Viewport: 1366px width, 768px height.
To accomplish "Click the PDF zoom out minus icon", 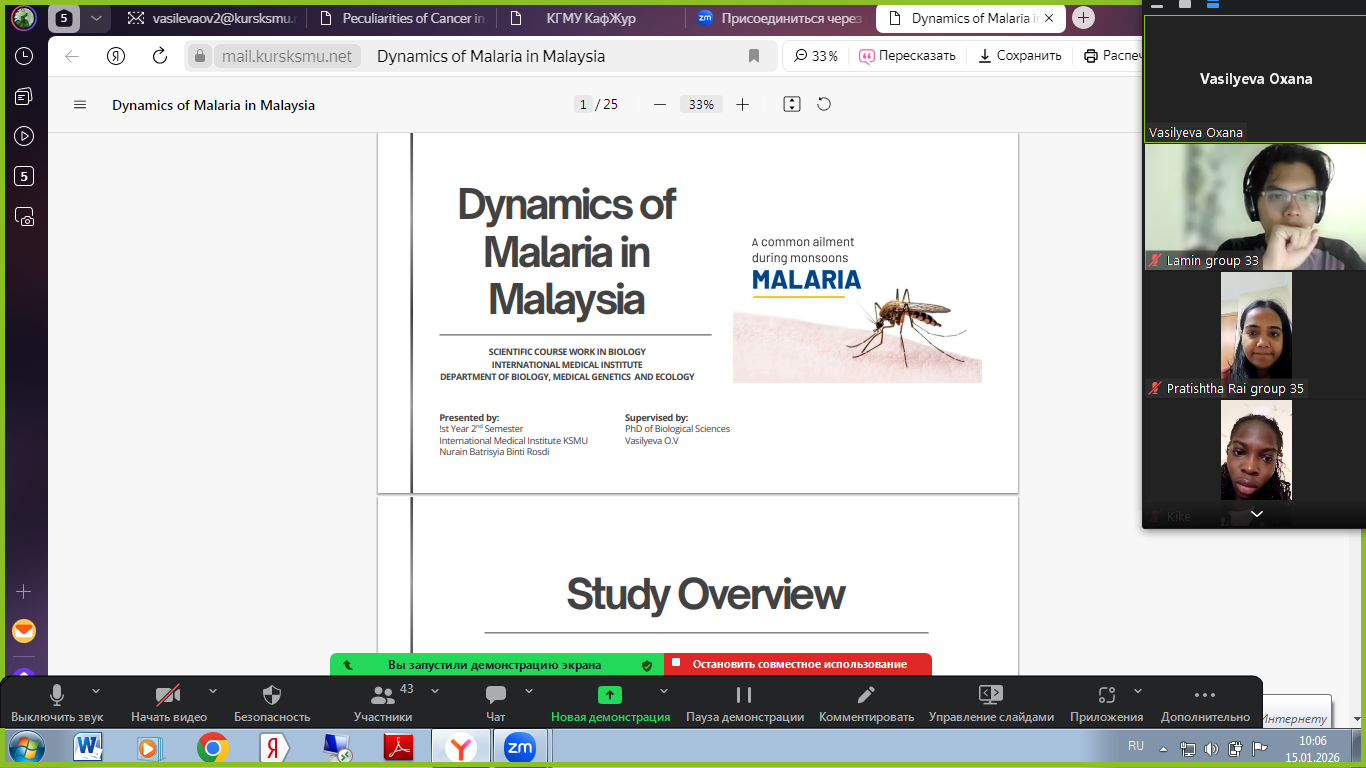I will click(x=659, y=104).
